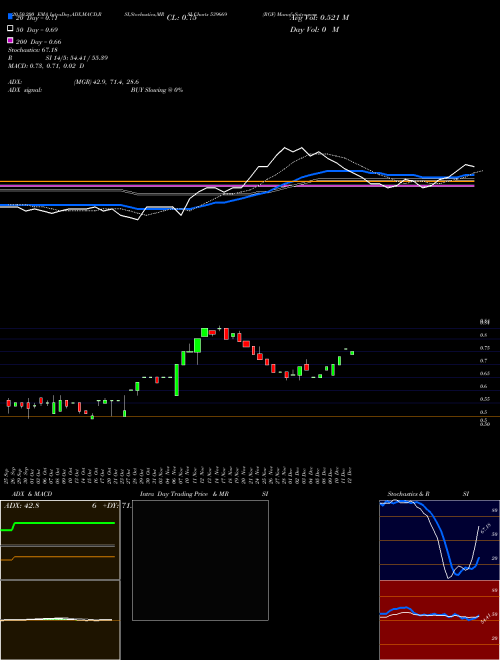Click the 67.18 stochastics value label on the line

click(486, 529)
